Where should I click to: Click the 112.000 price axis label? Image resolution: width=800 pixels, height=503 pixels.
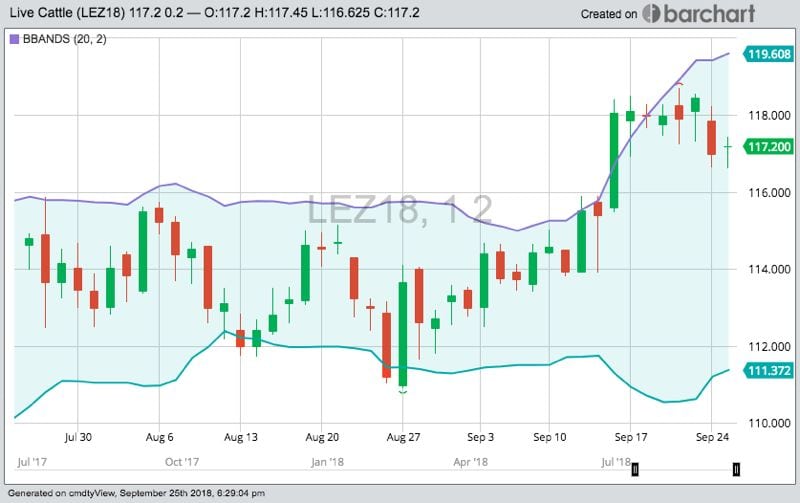(x=769, y=347)
